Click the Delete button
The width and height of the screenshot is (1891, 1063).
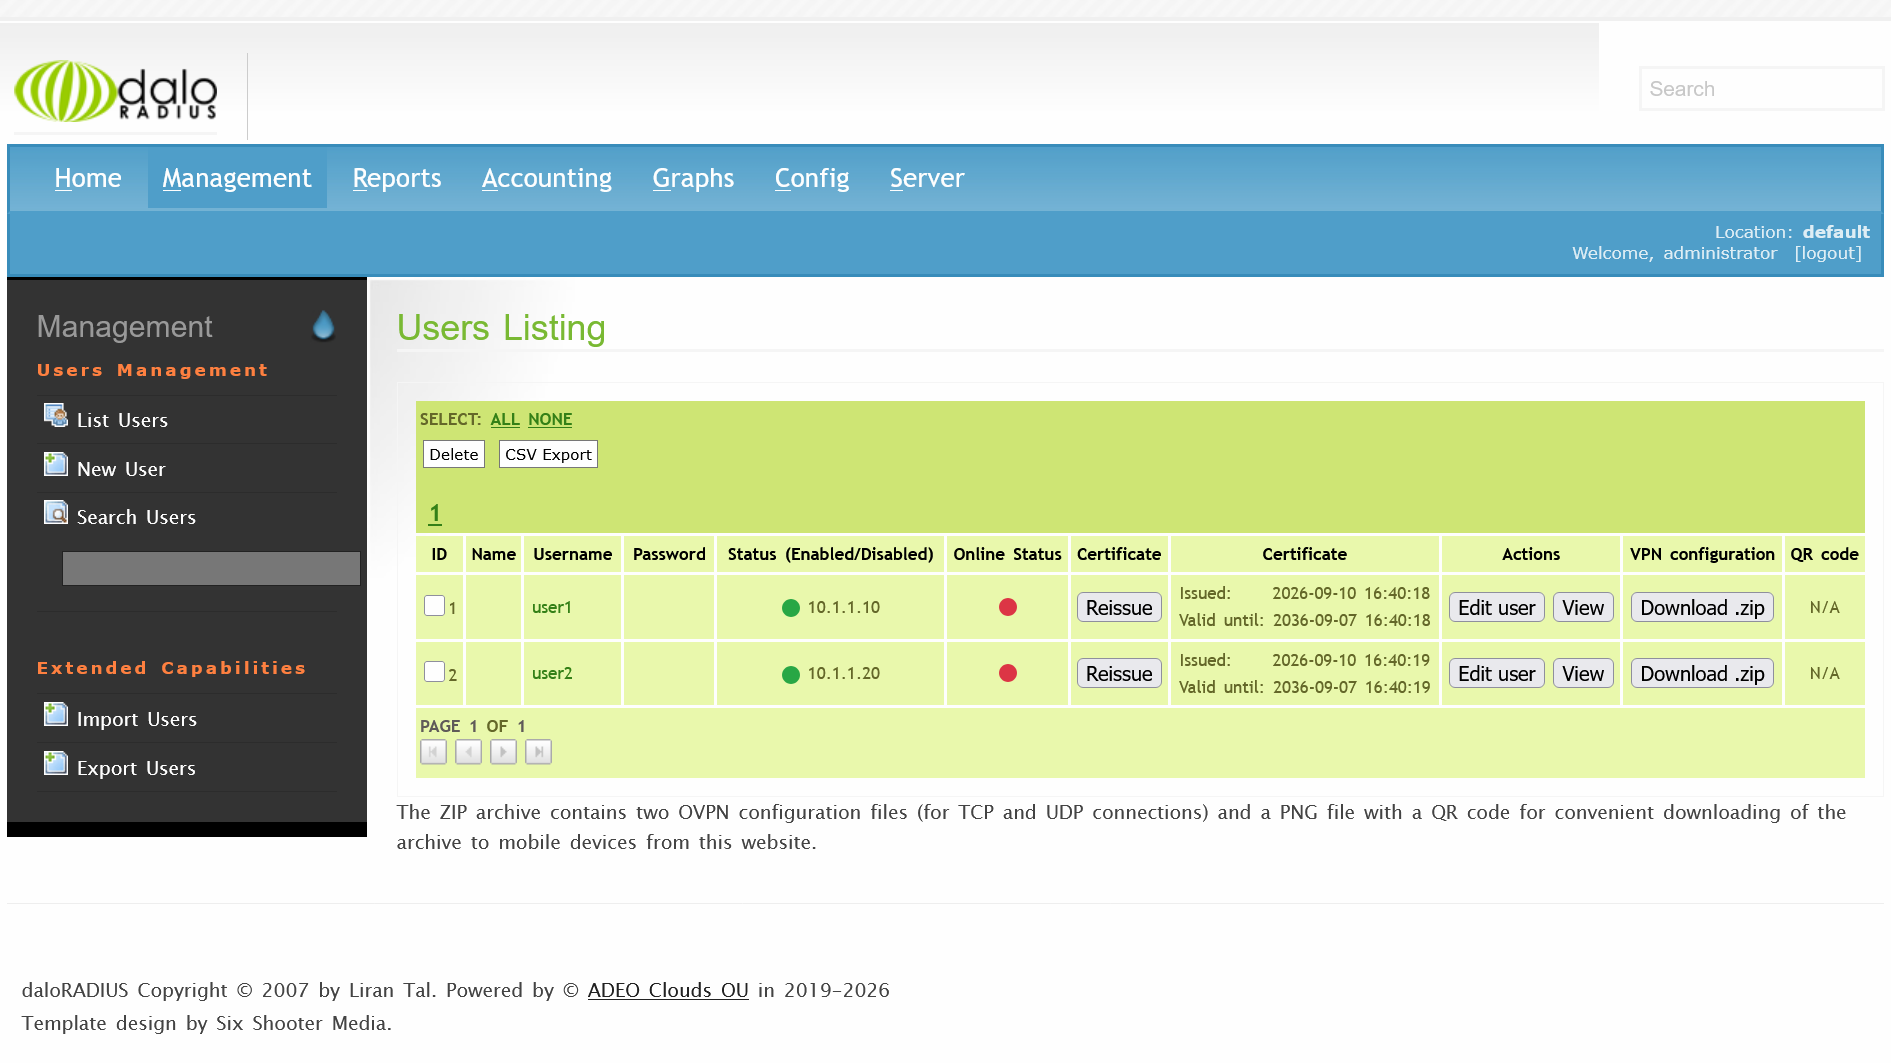coord(454,454)
